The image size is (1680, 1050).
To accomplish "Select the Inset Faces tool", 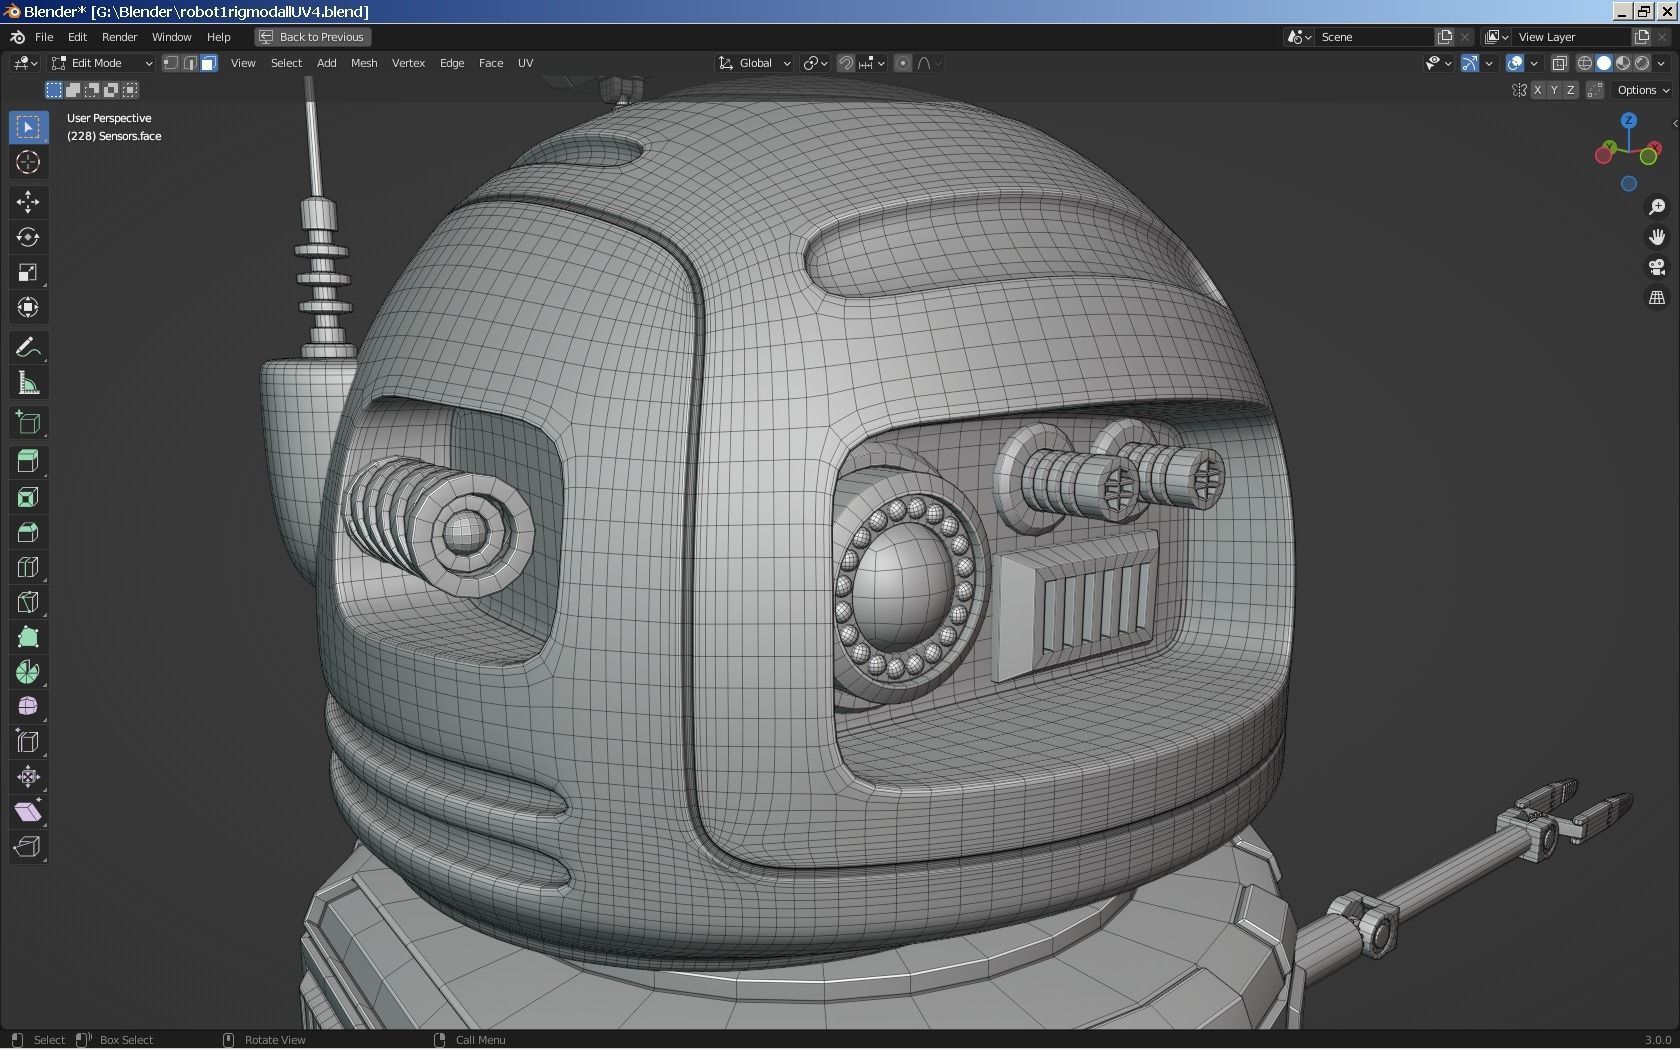I will click(28, 497).
